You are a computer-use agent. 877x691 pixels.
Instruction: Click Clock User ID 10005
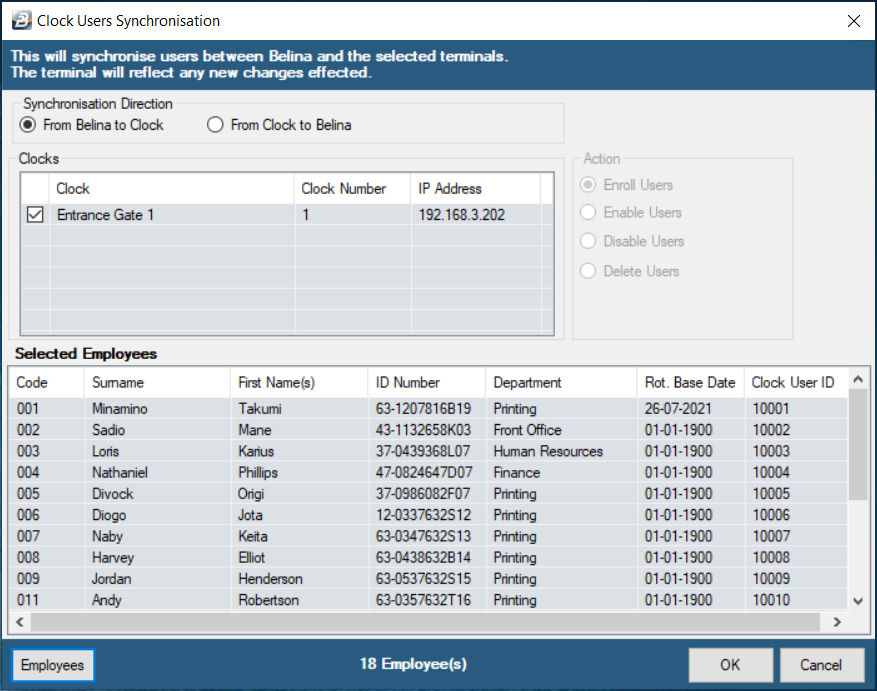click(x=771, y=493)
